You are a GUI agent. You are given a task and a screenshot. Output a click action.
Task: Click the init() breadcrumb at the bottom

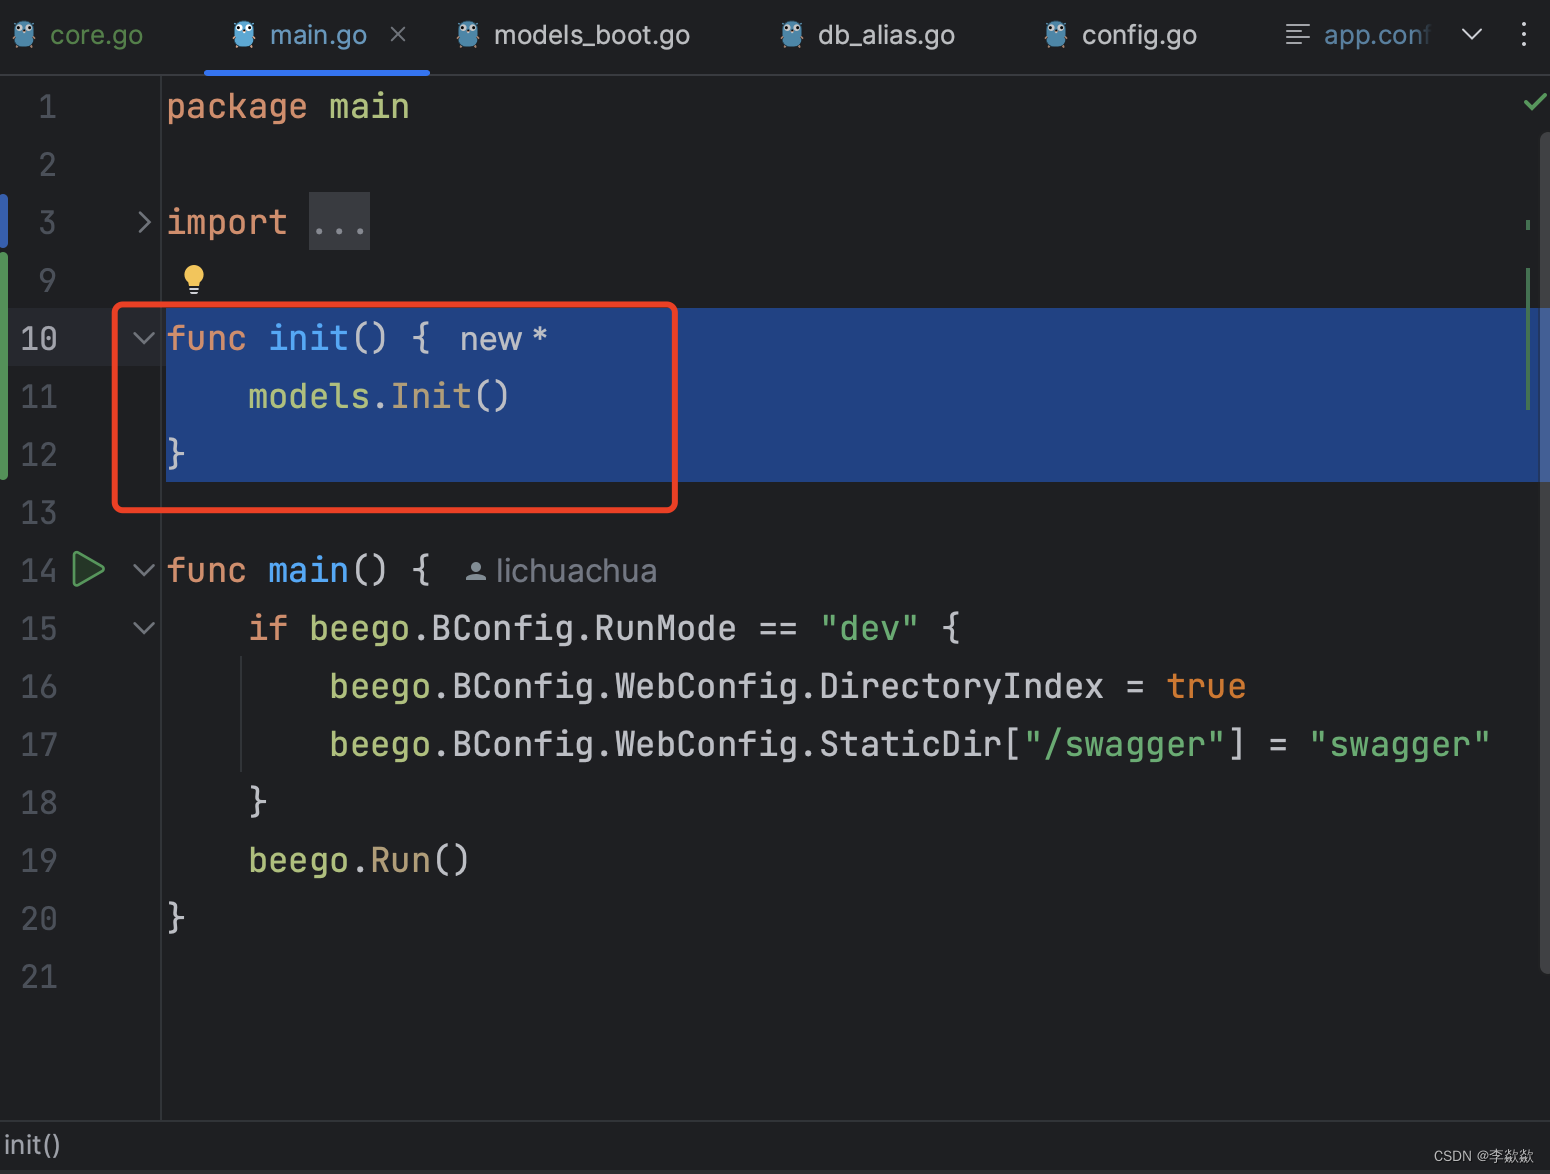pyautogui.click(x=33, y=1144)
